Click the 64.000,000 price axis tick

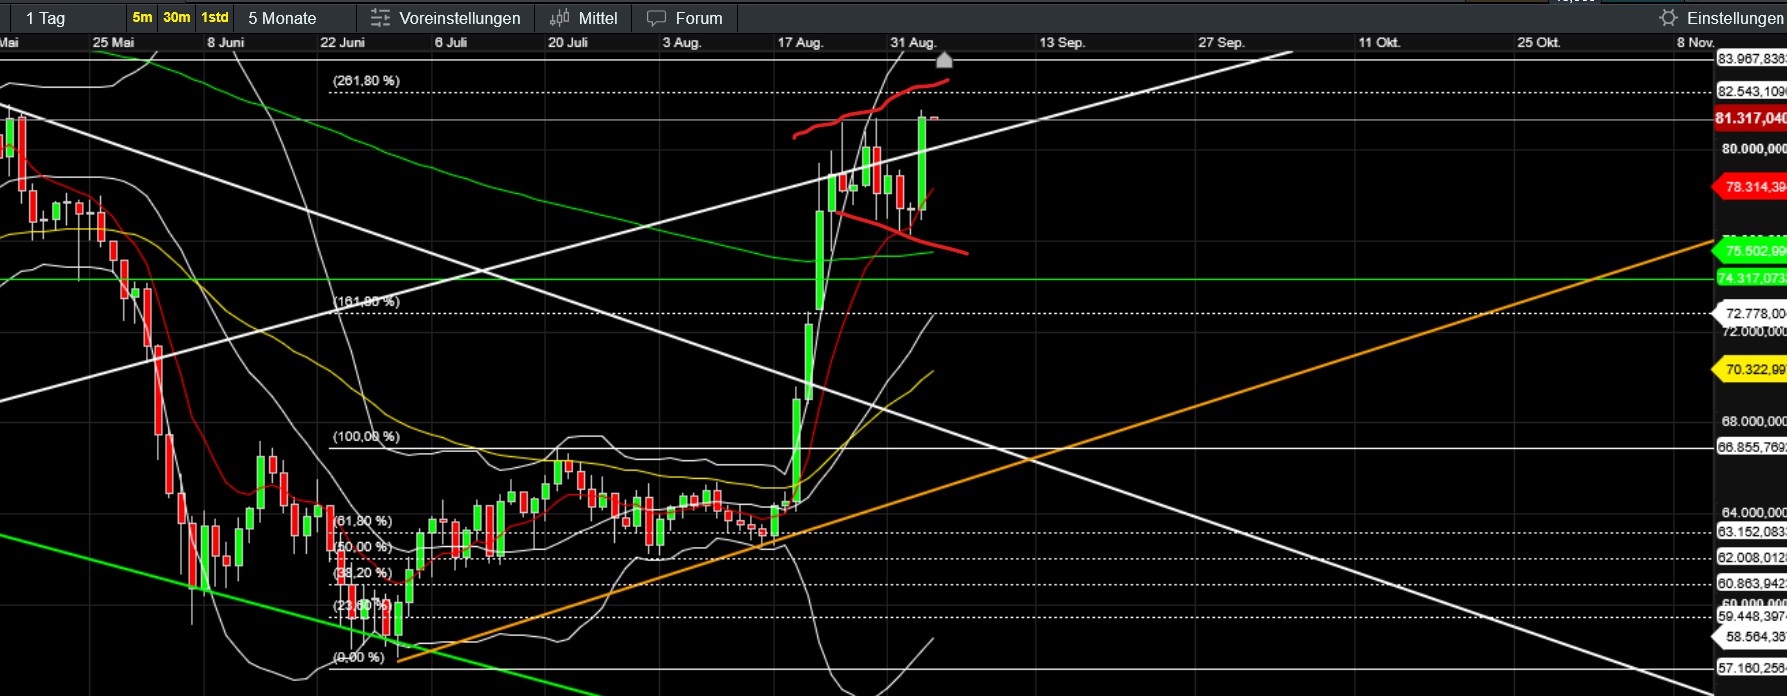coord(1753,512)
